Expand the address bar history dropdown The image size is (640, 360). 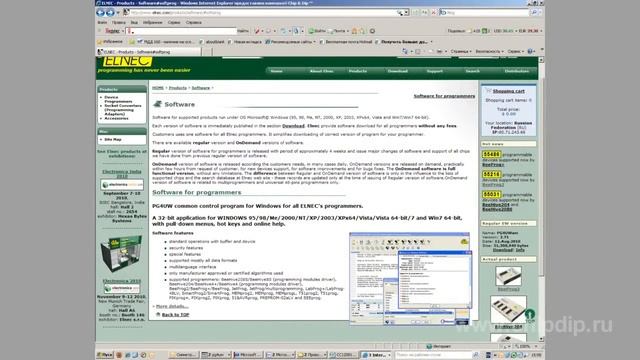[x=406, y=13]
